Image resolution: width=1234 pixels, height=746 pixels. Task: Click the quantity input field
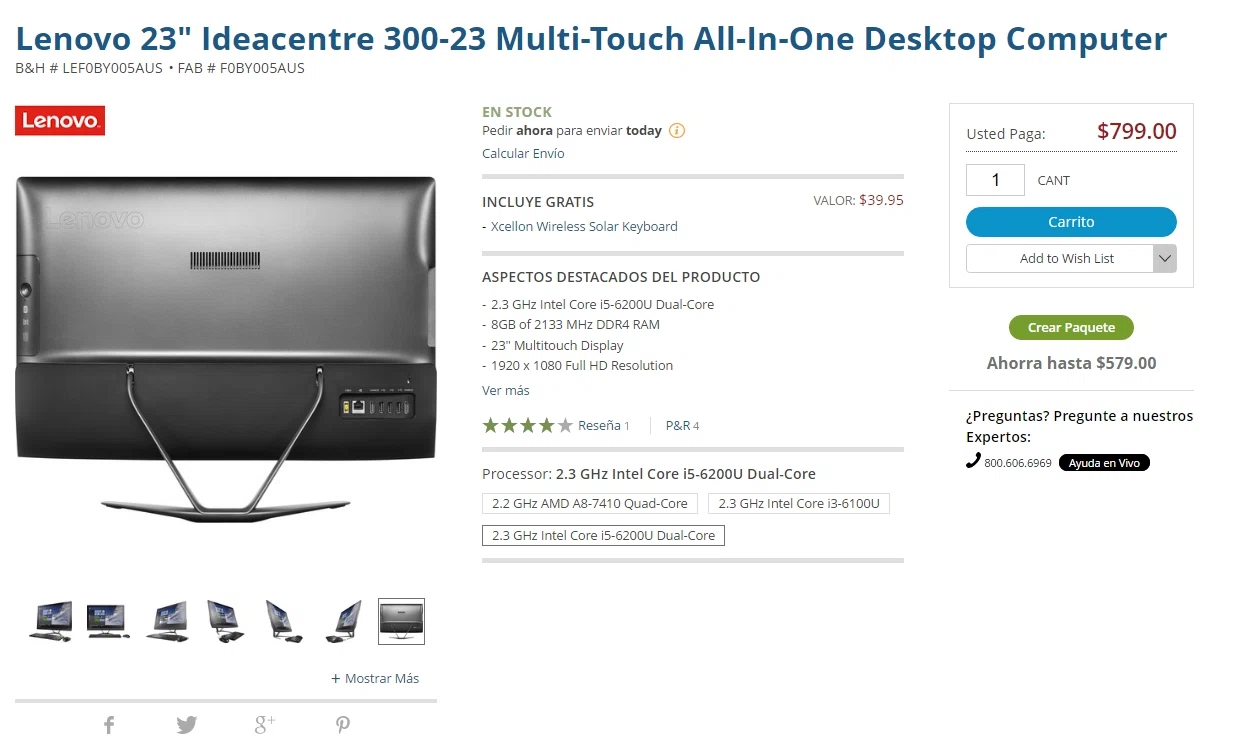pos(995,180)
